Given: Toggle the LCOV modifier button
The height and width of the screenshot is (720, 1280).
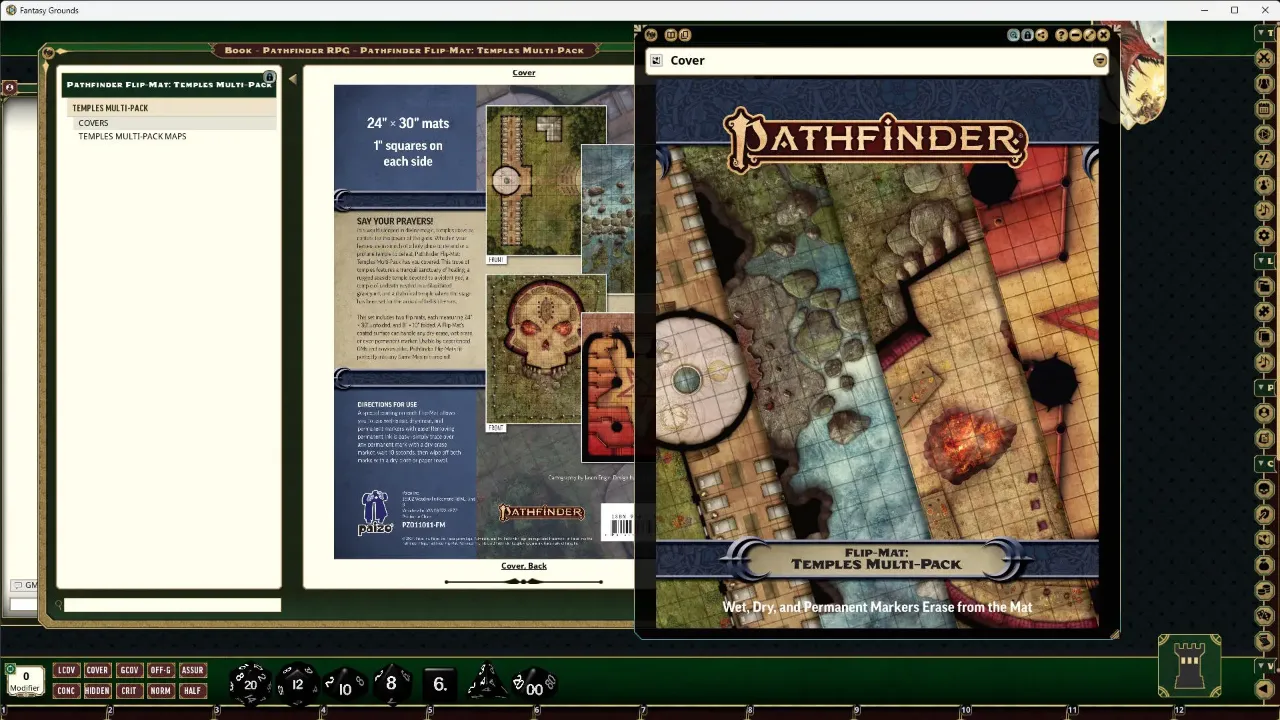Looking at the screenshot, I should click(x=67, y=670).
